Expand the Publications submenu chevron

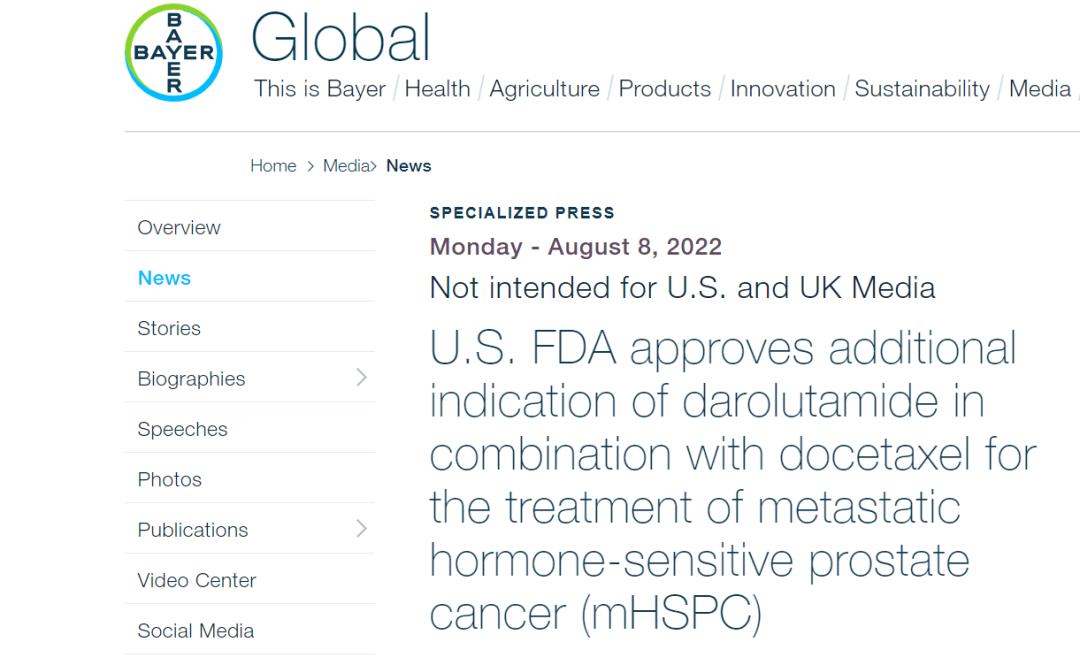coord(361,528)
